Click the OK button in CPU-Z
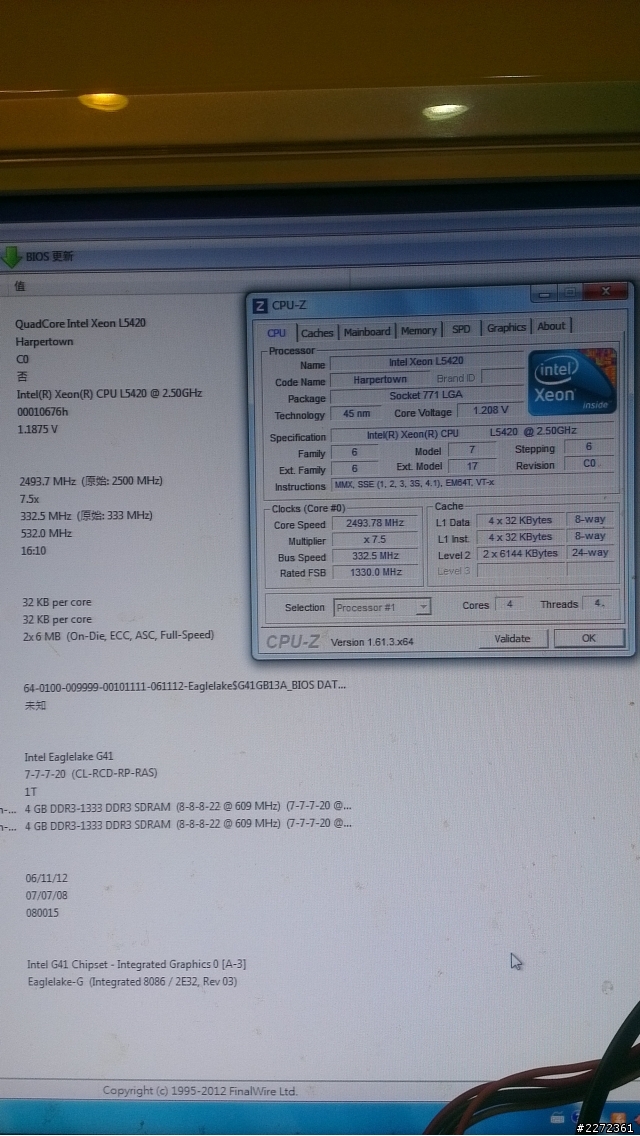The height and width of the screenshot is (1136, 640). [588, 638]
